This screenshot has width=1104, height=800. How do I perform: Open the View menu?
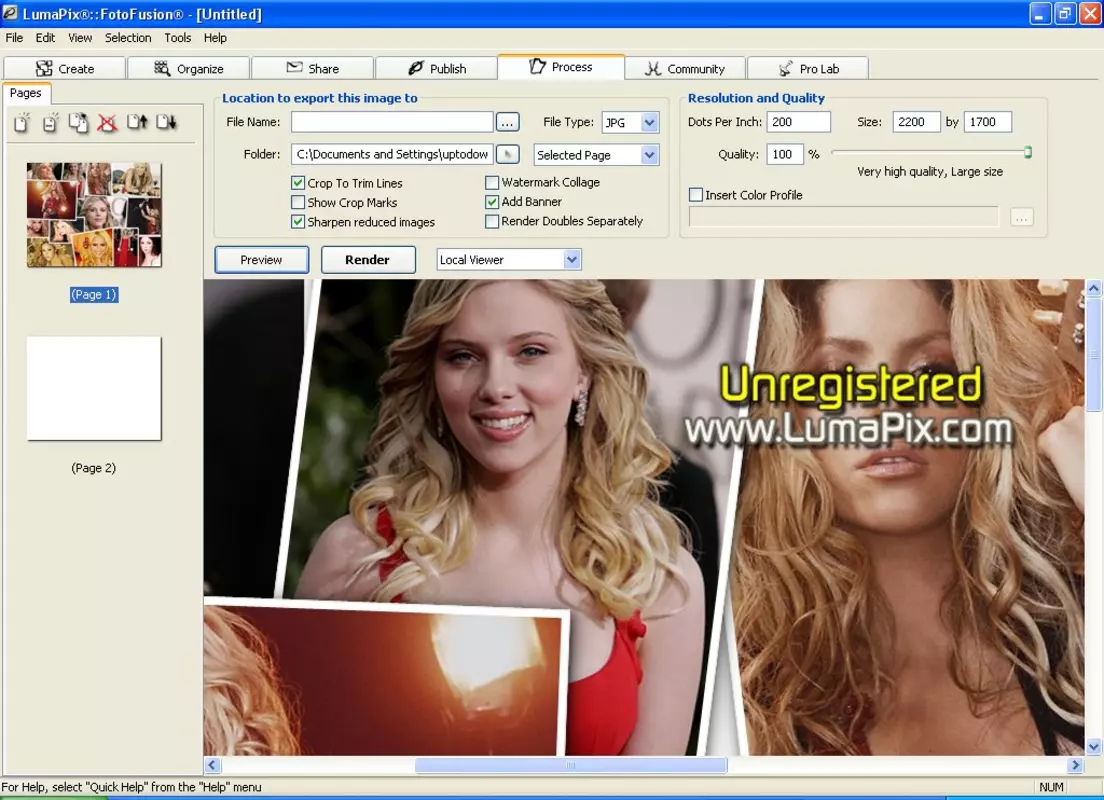80,38
